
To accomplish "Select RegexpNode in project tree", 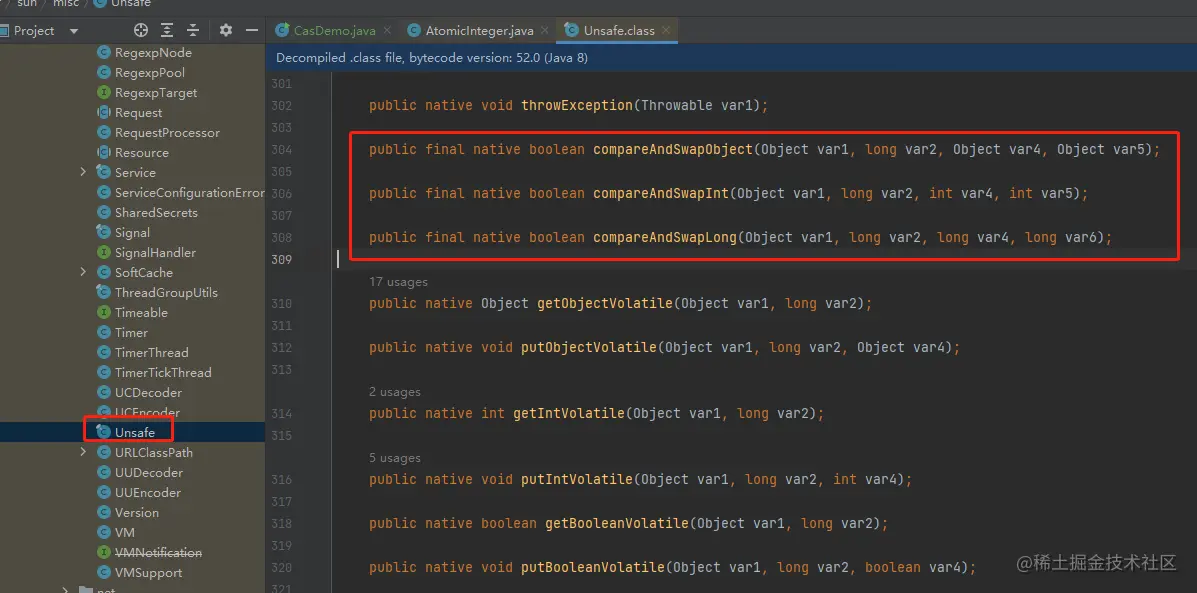I will [x=153, y=53].
